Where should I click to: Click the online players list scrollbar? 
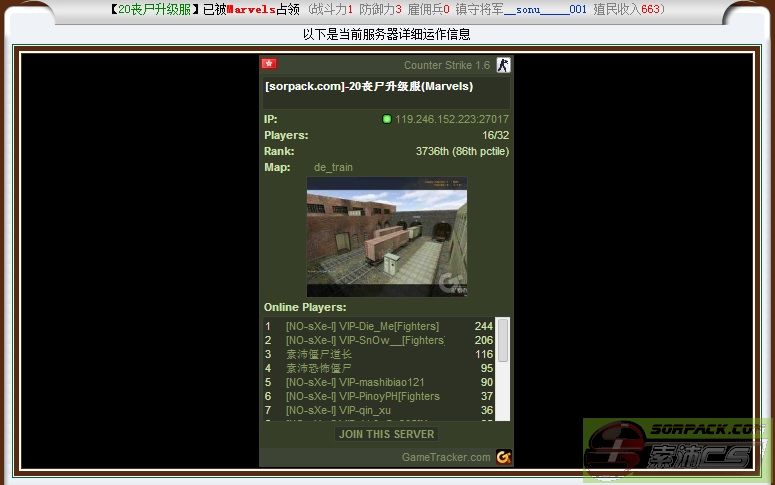coord(502,368)
